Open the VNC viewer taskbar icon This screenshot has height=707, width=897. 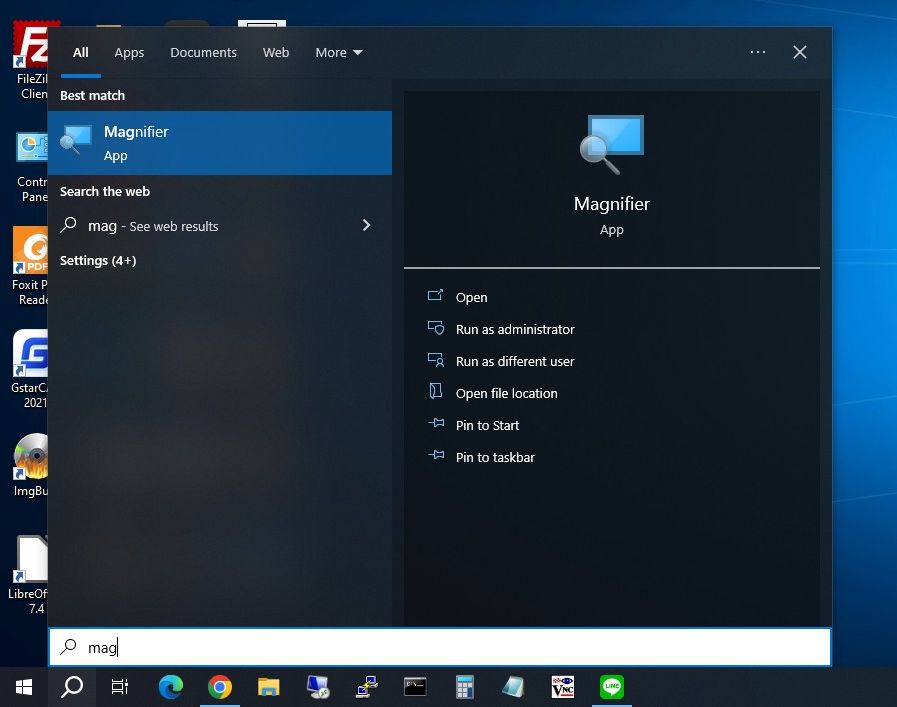(562, 687)
